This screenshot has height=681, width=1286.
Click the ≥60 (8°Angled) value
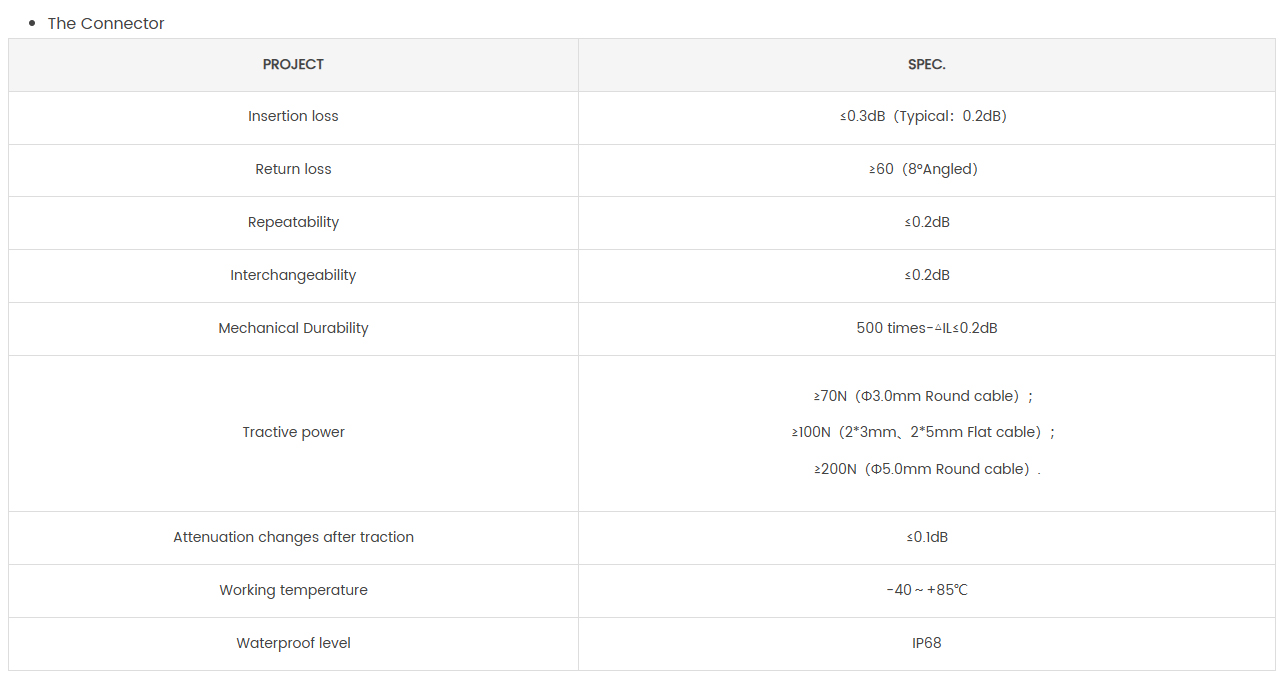tap(924, 170)
